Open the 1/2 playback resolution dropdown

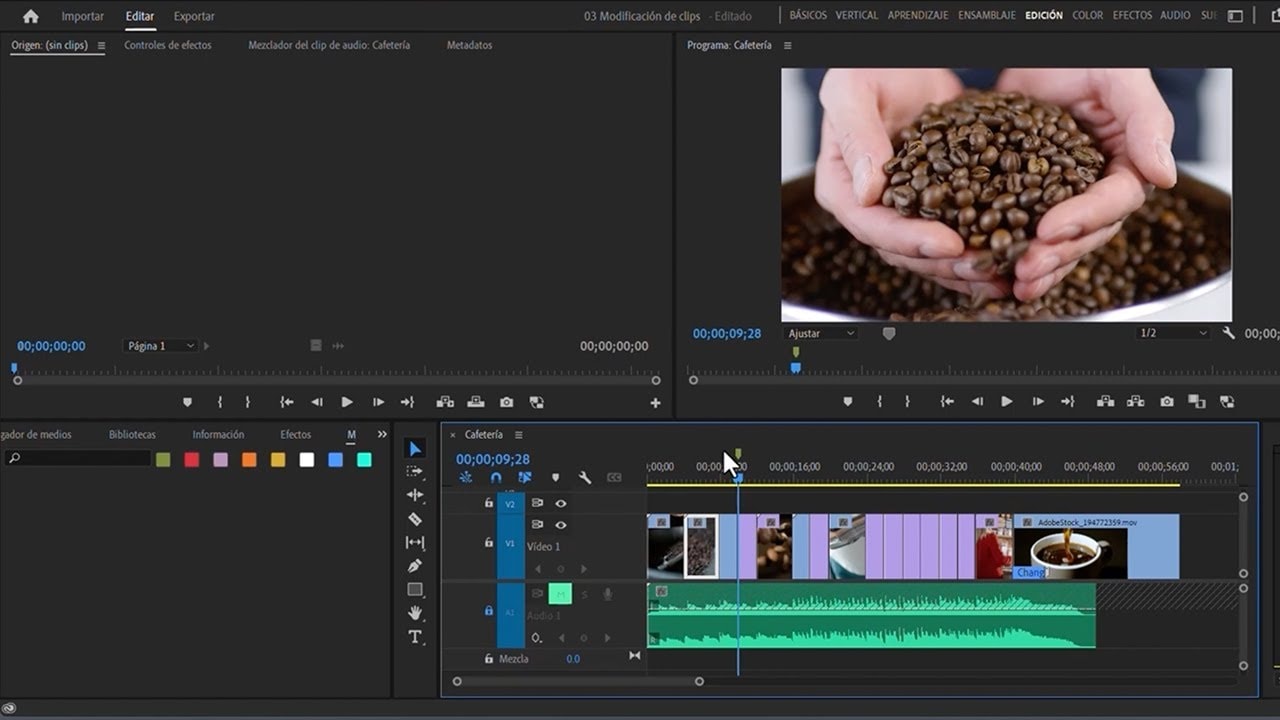(x=1172, y=333)
